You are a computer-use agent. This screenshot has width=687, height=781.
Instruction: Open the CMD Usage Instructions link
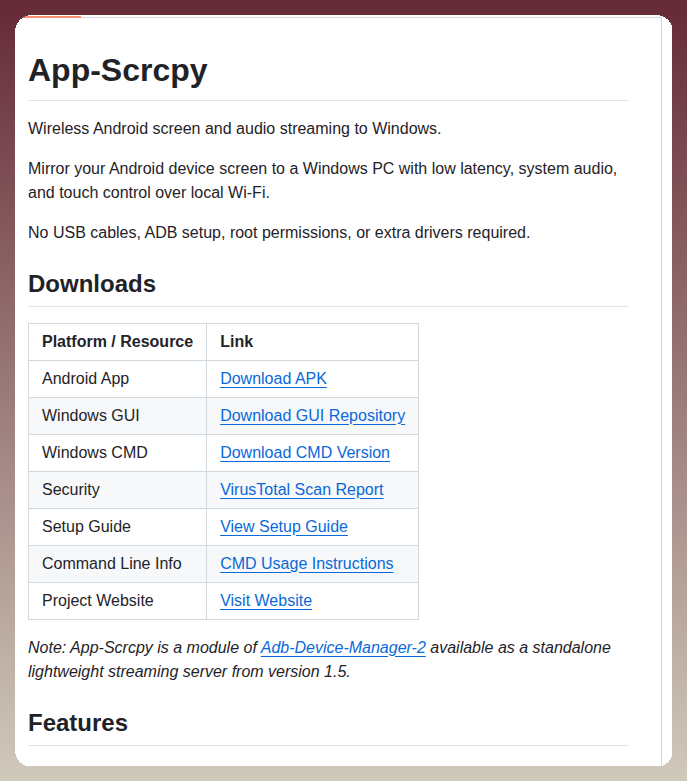tap(307, 563)
